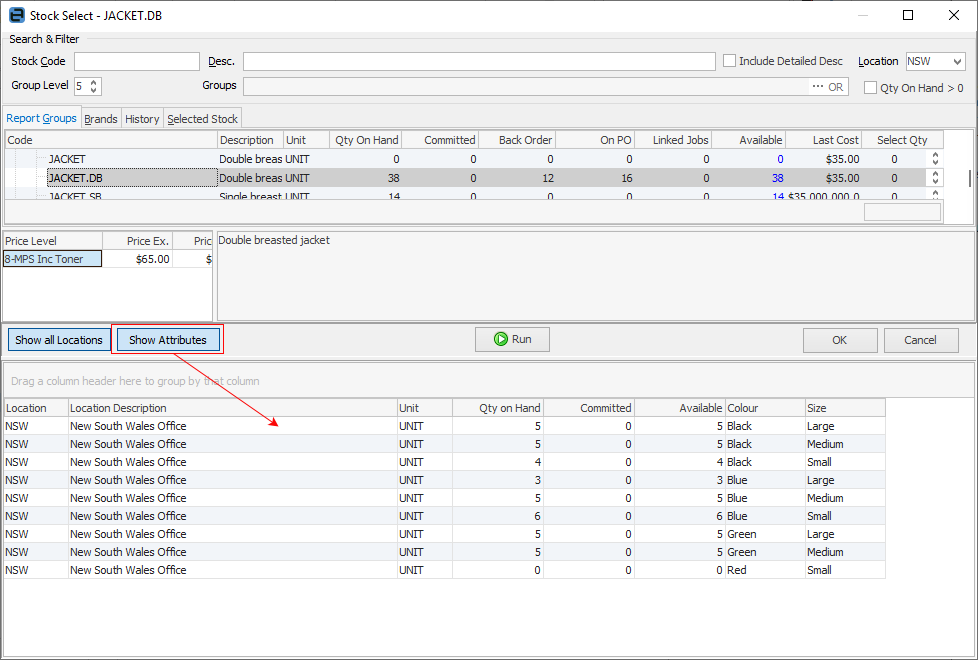
Task: Toggle Include Detailed Desc checkbox
Action: click(730, 61)
